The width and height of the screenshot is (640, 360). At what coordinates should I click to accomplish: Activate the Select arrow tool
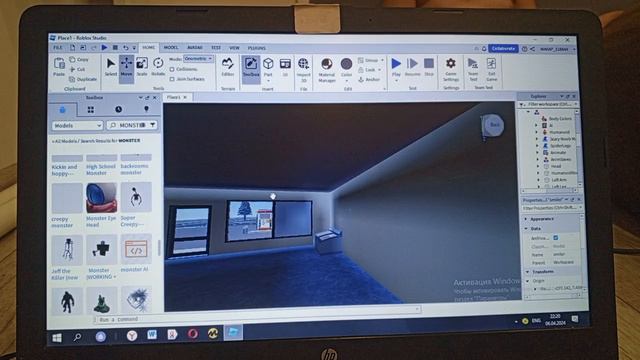pos(111,67)
